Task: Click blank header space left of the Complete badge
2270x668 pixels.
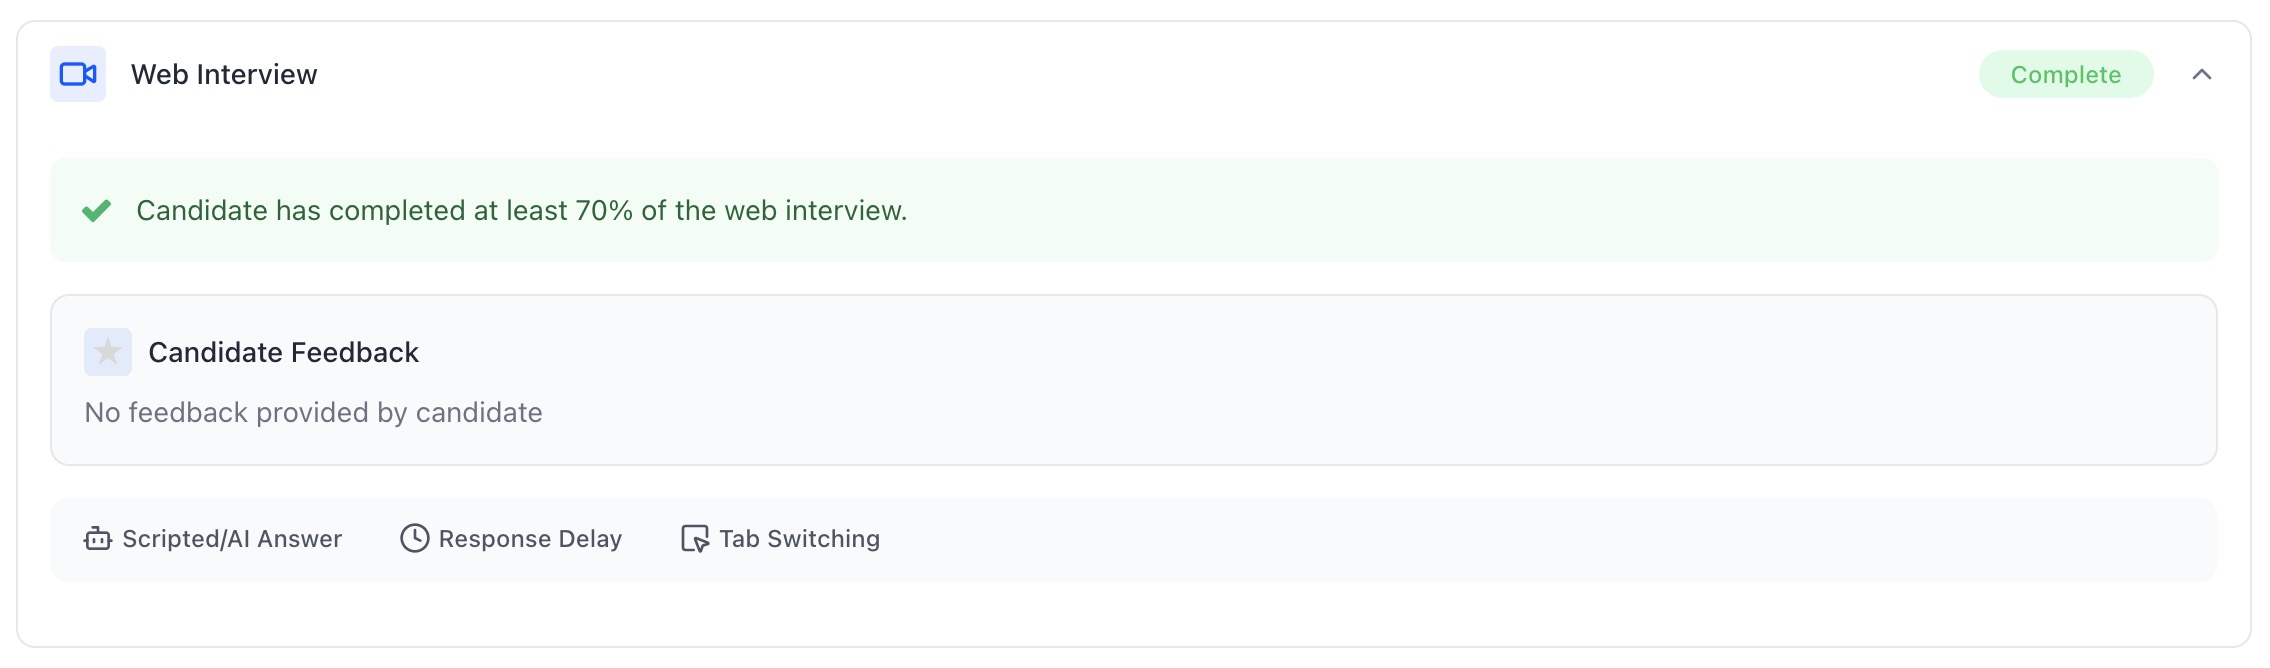Action: point(1100,74)
